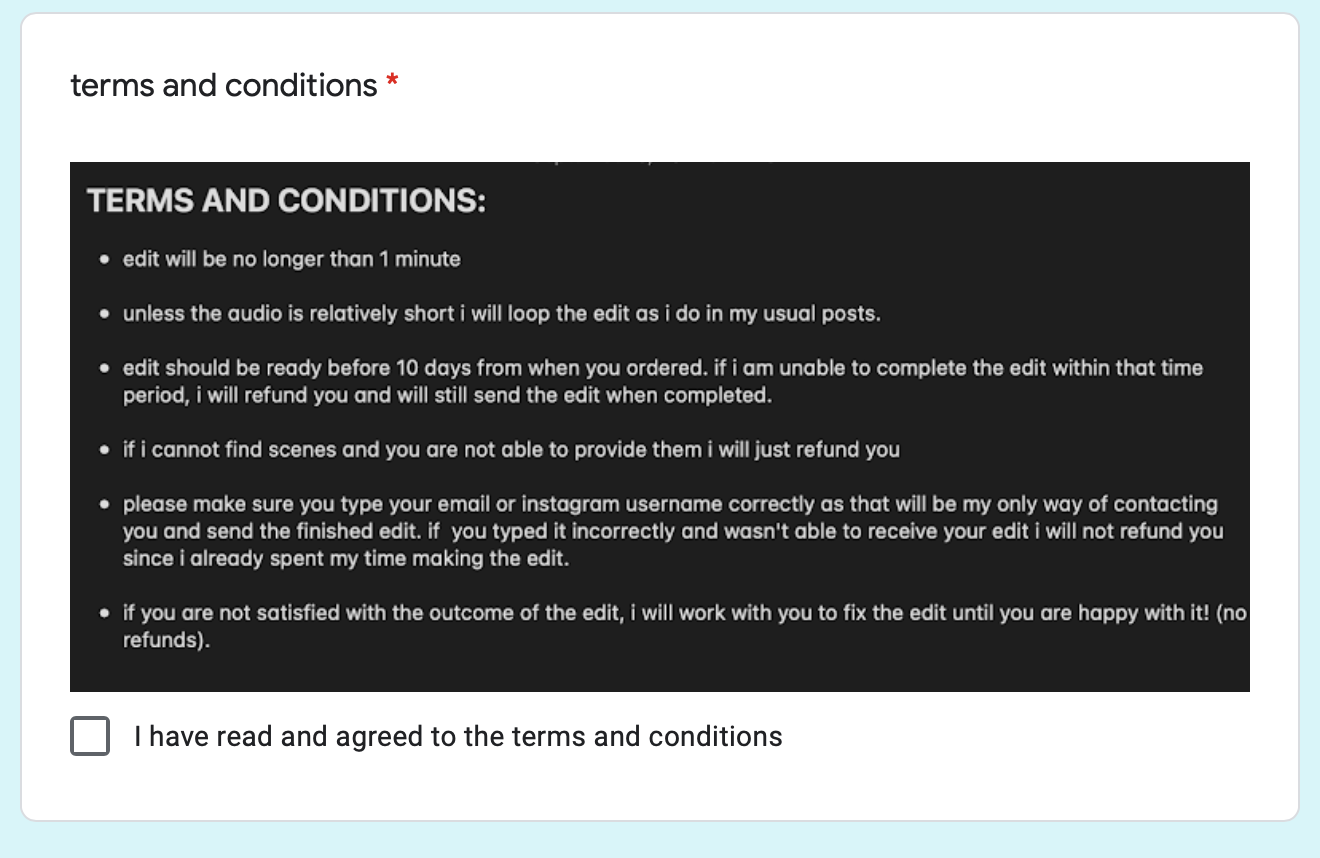This screenshot has width=1320, height=858.
Task: Check the "I have read and agreed" checkbox
Action: pos(90,737)
